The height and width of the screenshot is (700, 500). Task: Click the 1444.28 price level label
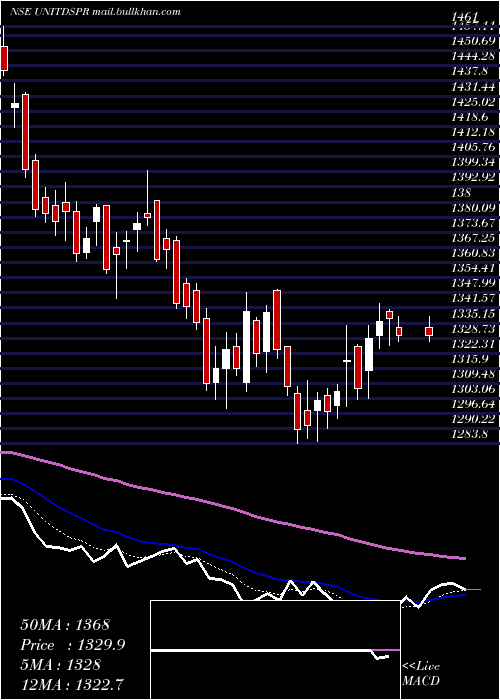(x=473, y=57)
